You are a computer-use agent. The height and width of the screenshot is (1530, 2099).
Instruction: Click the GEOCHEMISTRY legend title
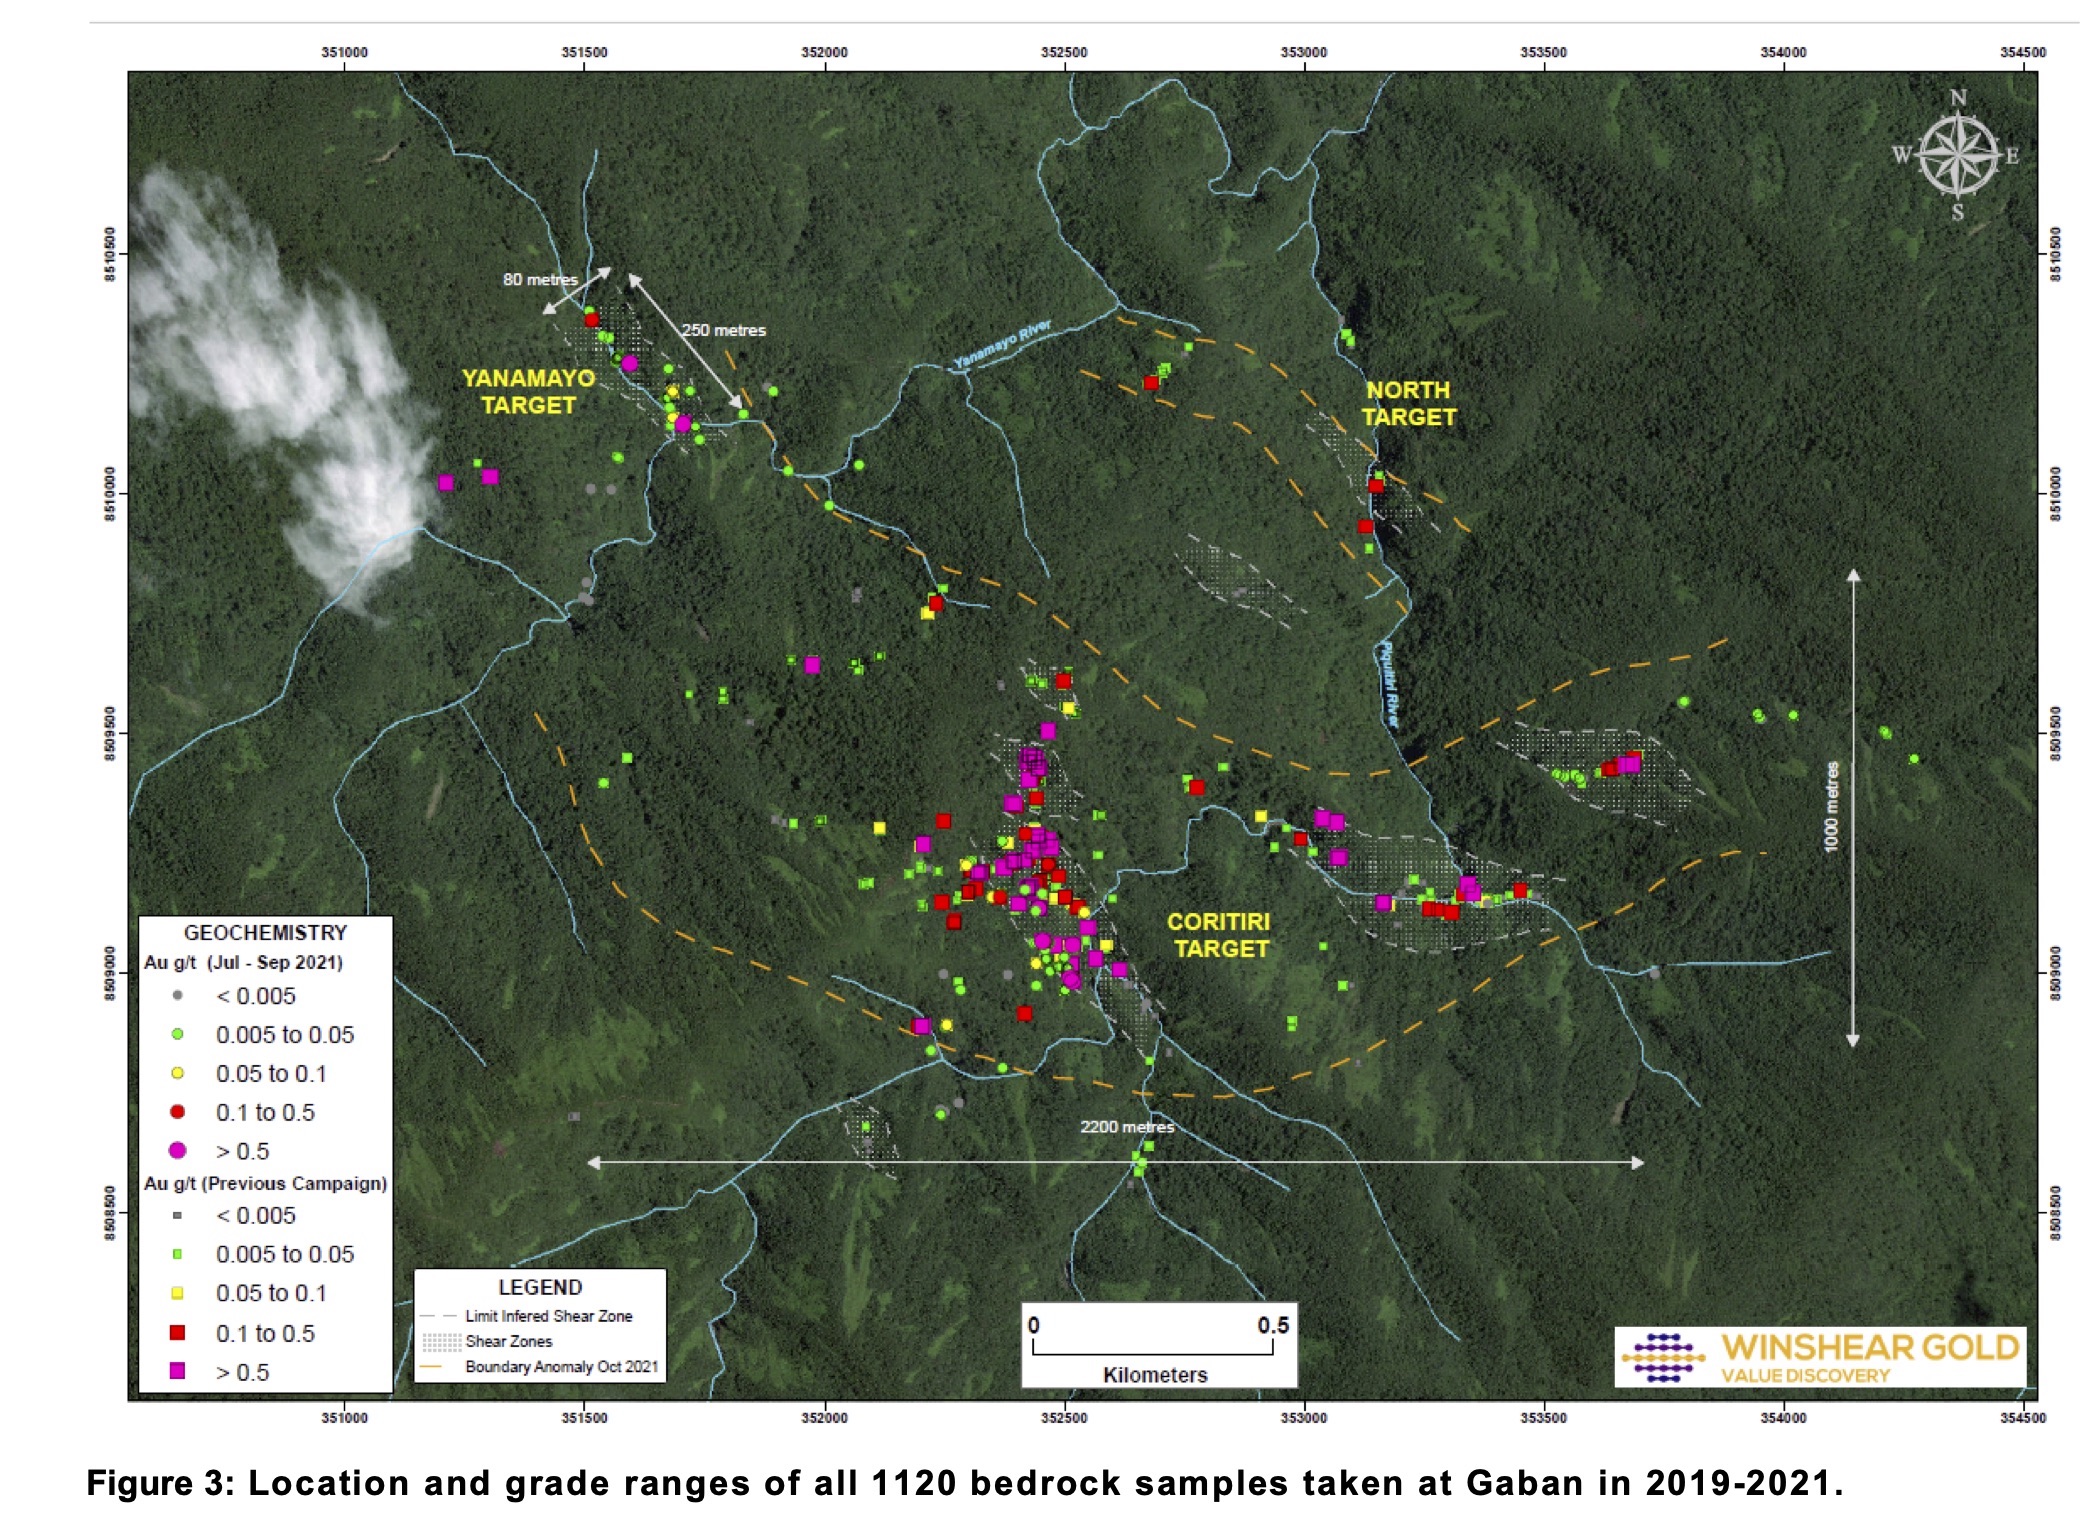pos(265,932)
